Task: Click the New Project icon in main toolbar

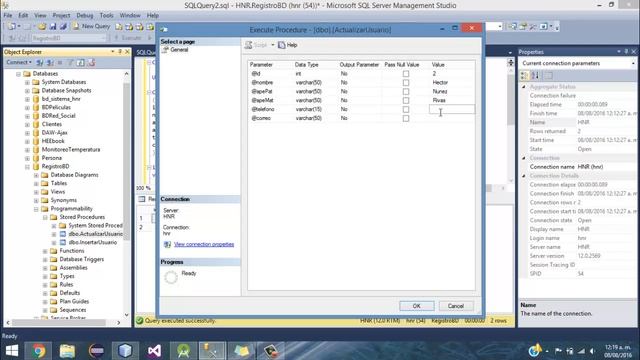Action: pyautogui.click(x=11, y=26)
